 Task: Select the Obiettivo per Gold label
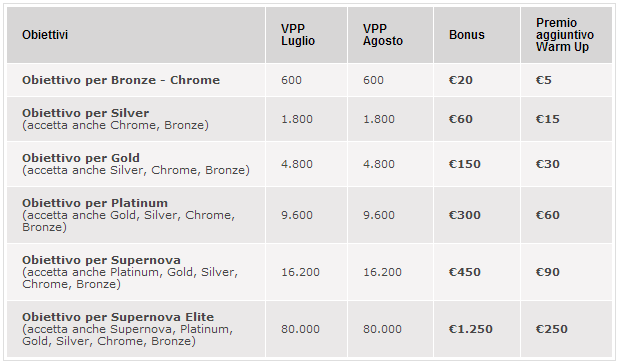(x=81, y=158)
